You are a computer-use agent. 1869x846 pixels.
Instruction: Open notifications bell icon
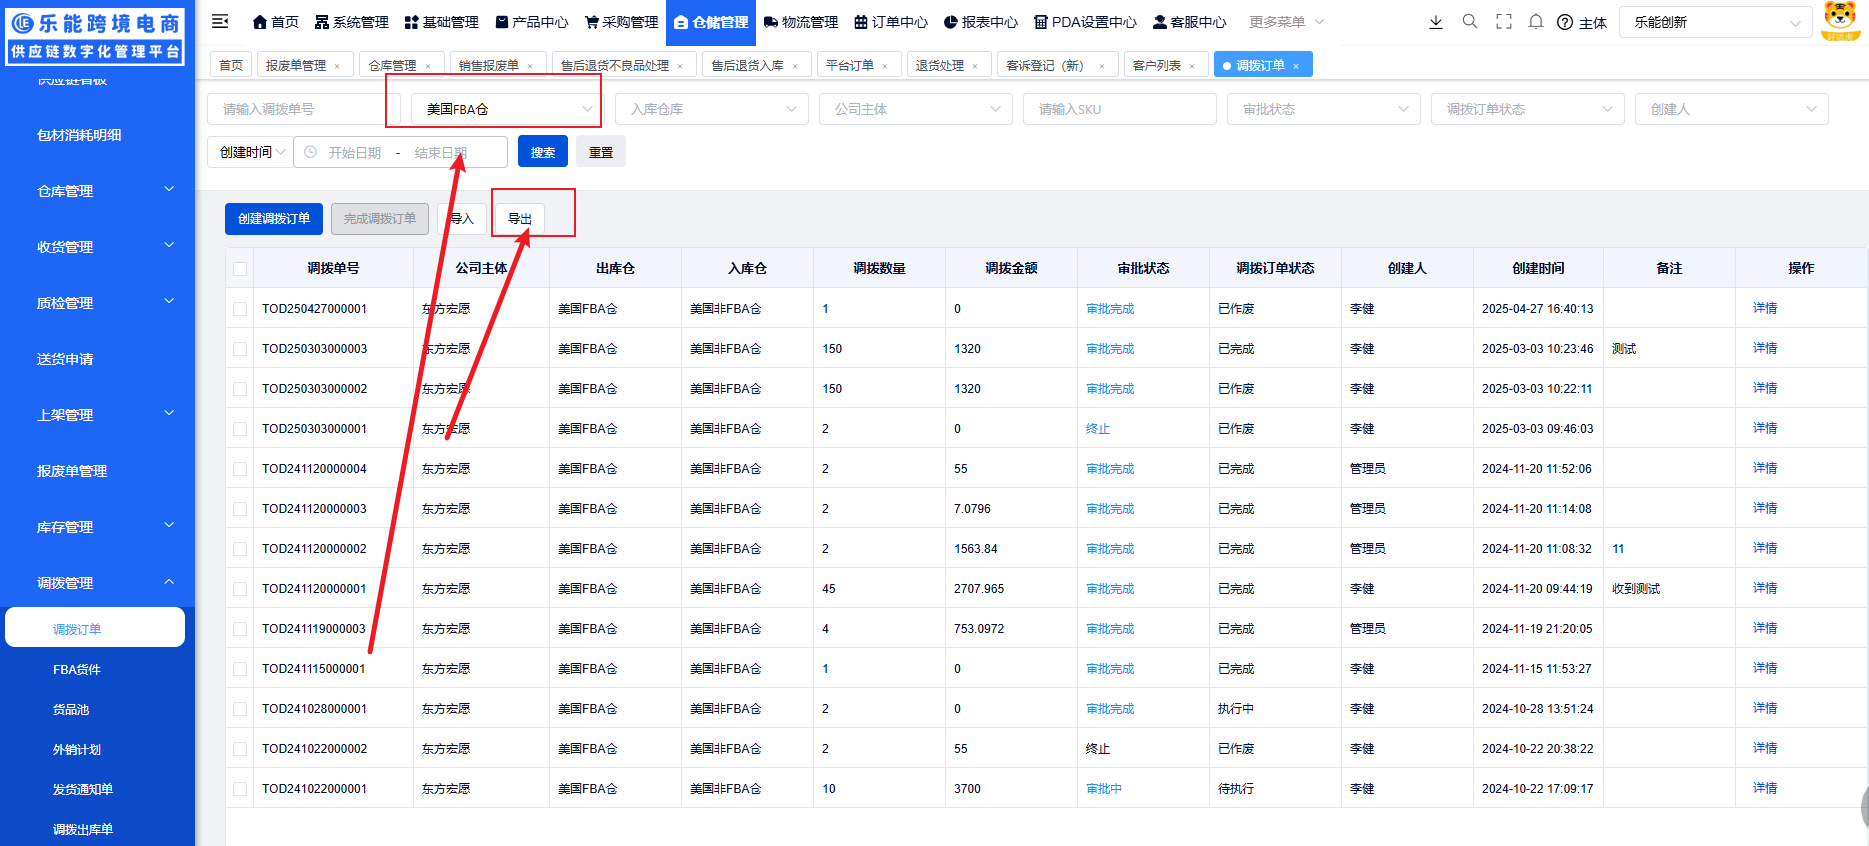1536,22
